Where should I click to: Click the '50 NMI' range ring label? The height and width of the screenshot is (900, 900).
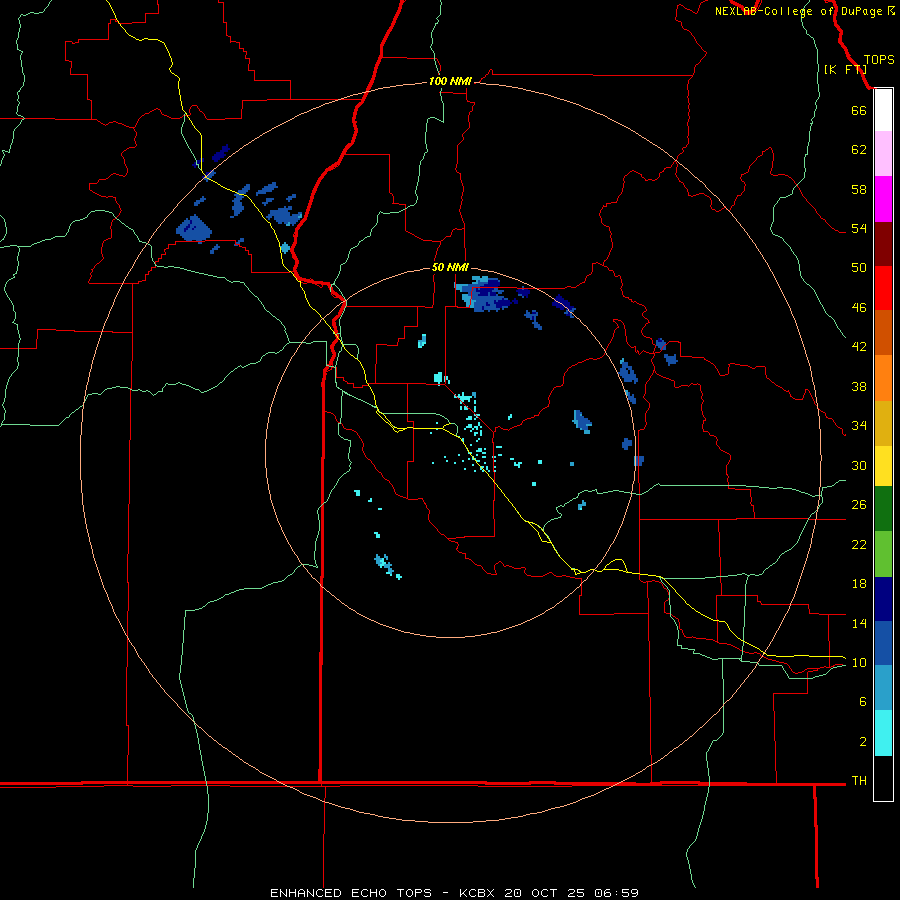click(x=450, y=267)
